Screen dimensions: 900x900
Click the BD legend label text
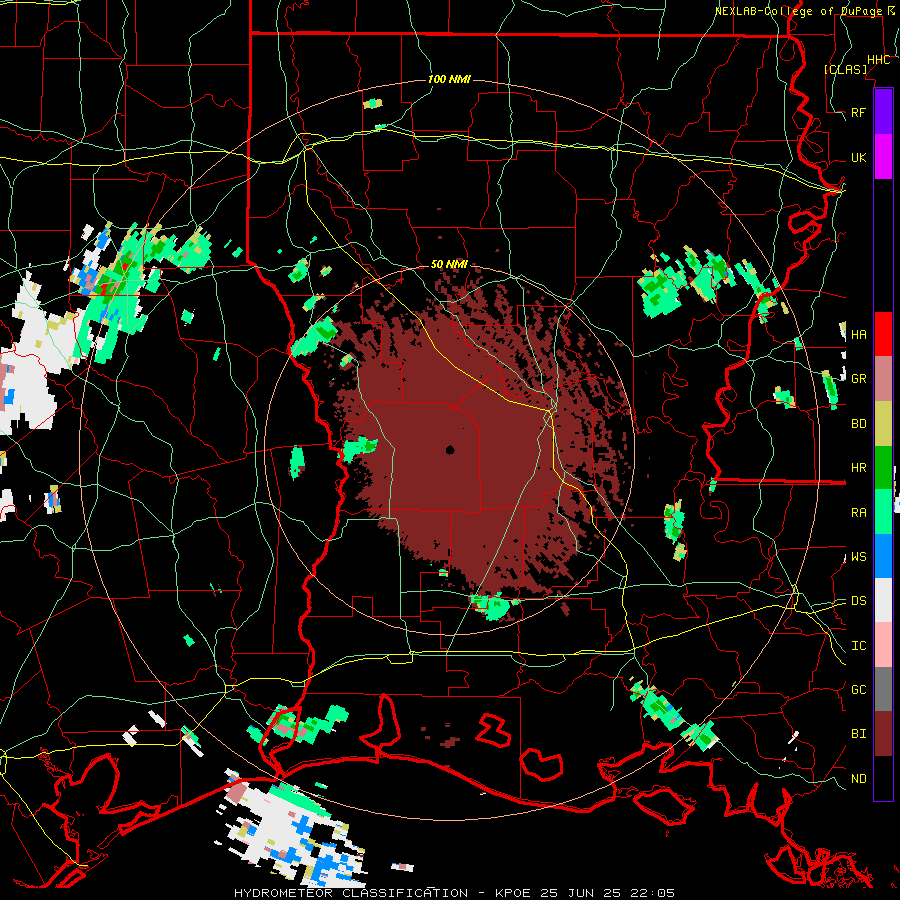(859, 424)
